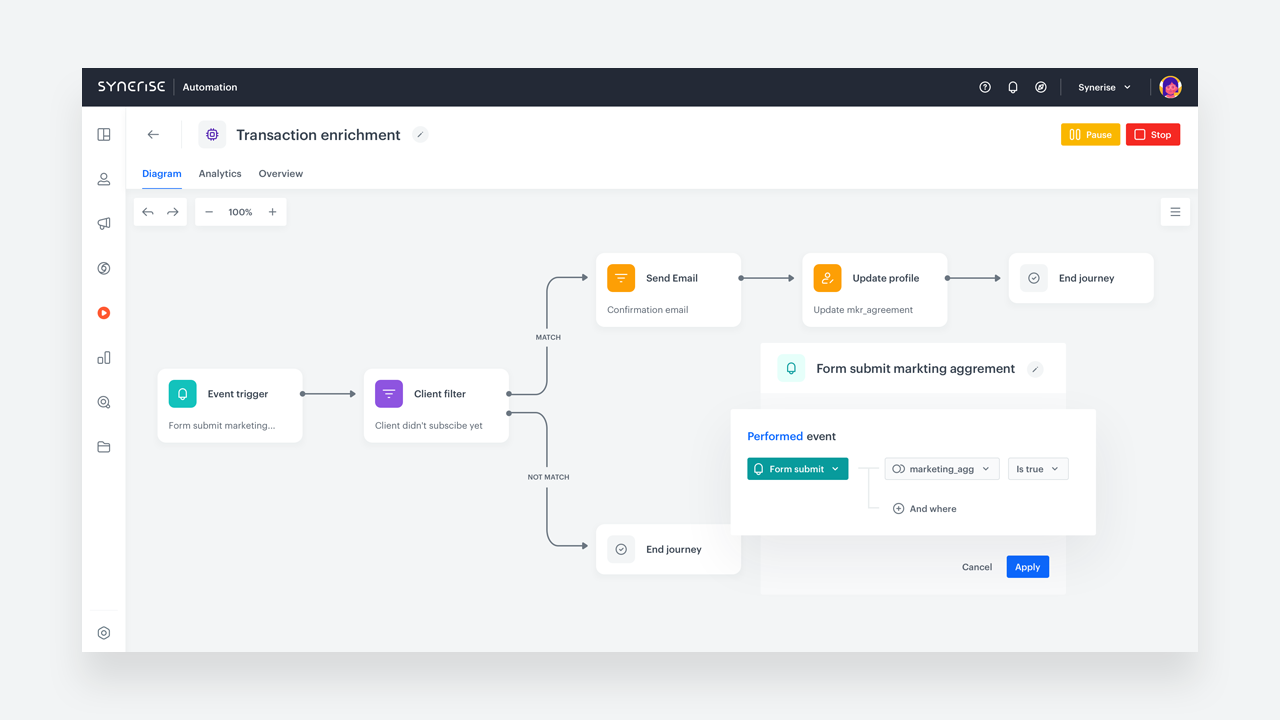Add an And where condition
The height and width of the screenshot is (720, 1280).
(925, 509)
